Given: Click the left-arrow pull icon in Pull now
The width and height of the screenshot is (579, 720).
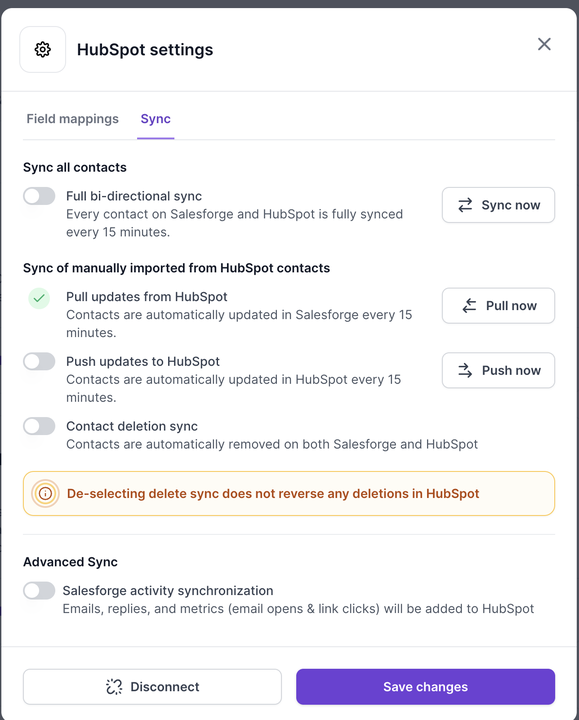Looking at the screenshot, I should tap(469, 306).
